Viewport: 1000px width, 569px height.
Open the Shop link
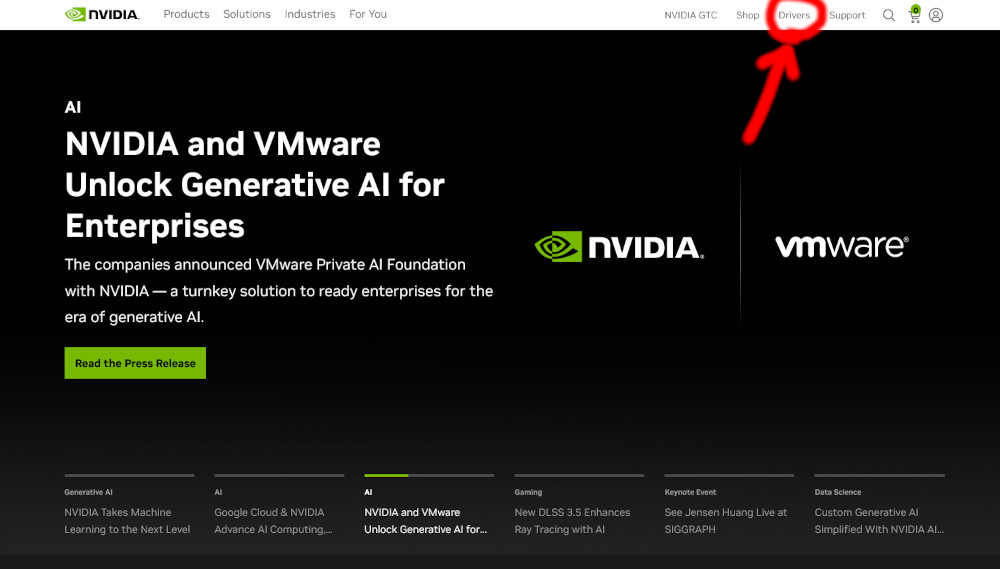pyautogui.click(x=747, y=15)
